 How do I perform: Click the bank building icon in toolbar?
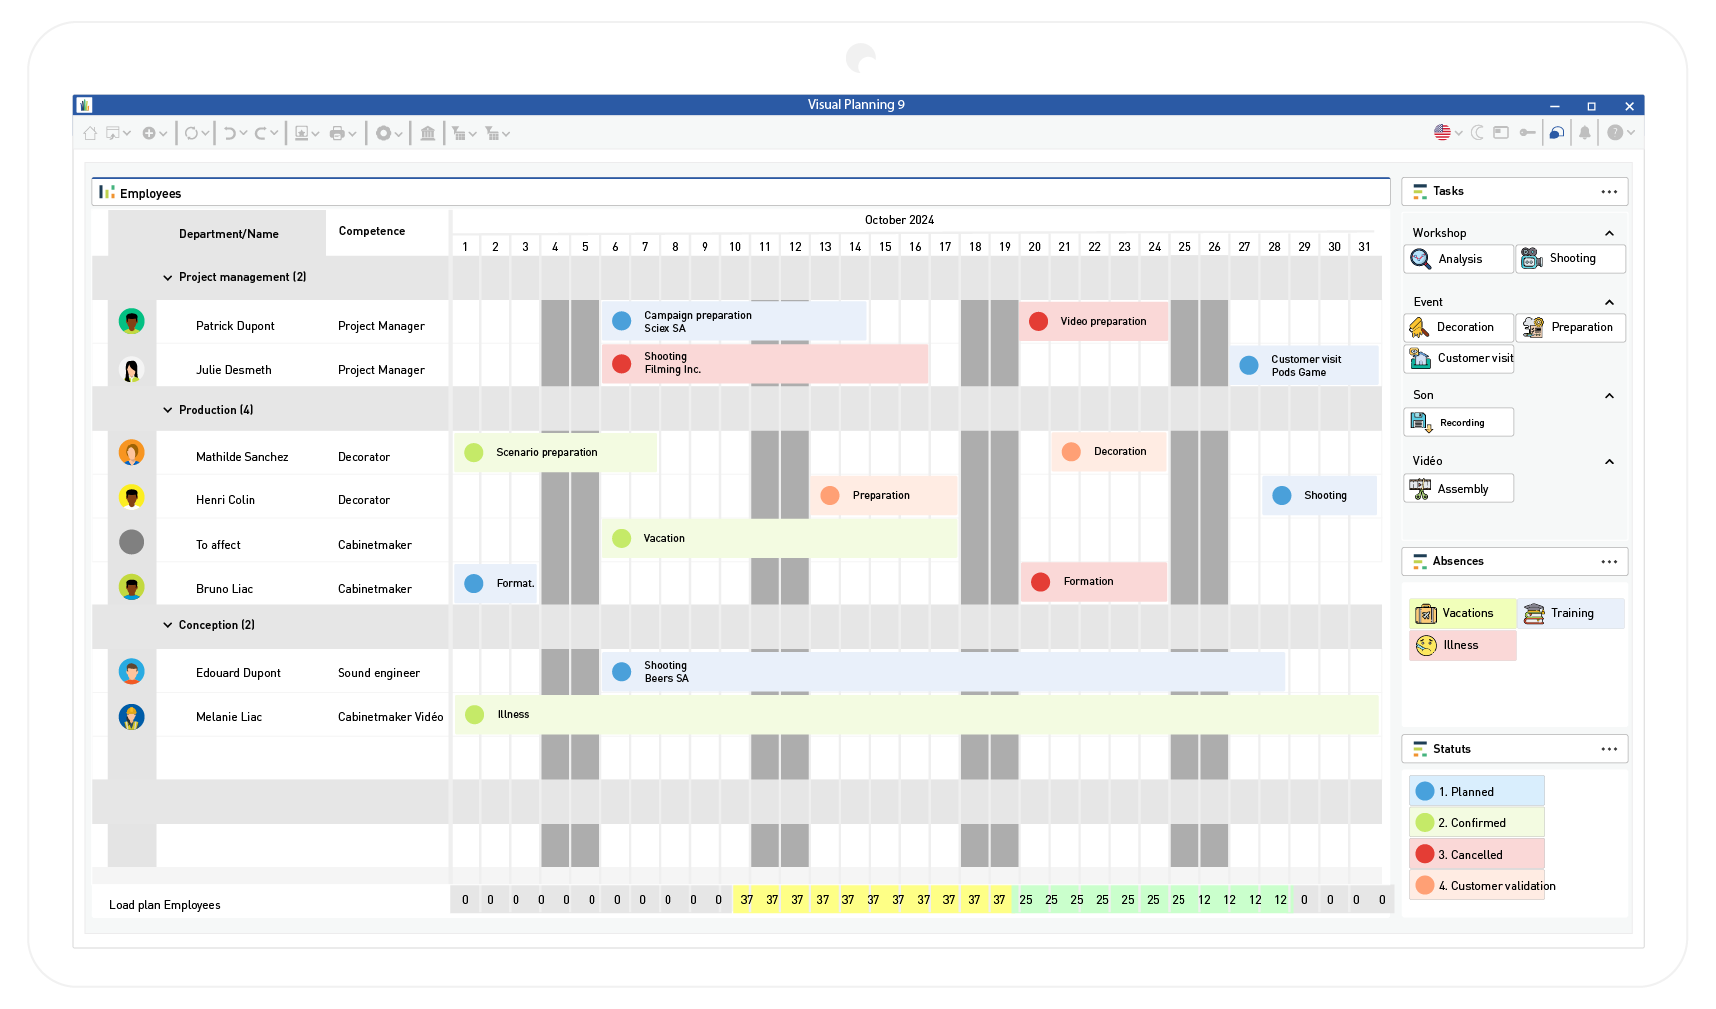click(x=428, y=133)
